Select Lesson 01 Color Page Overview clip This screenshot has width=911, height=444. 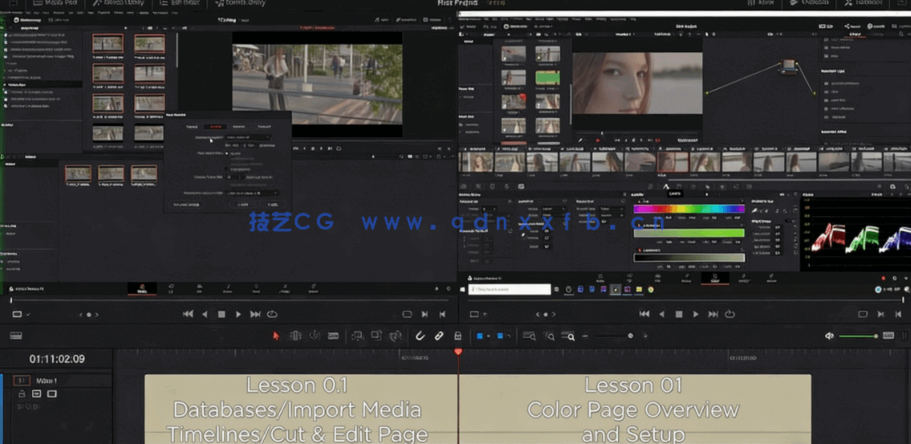[x=634, y=409]
